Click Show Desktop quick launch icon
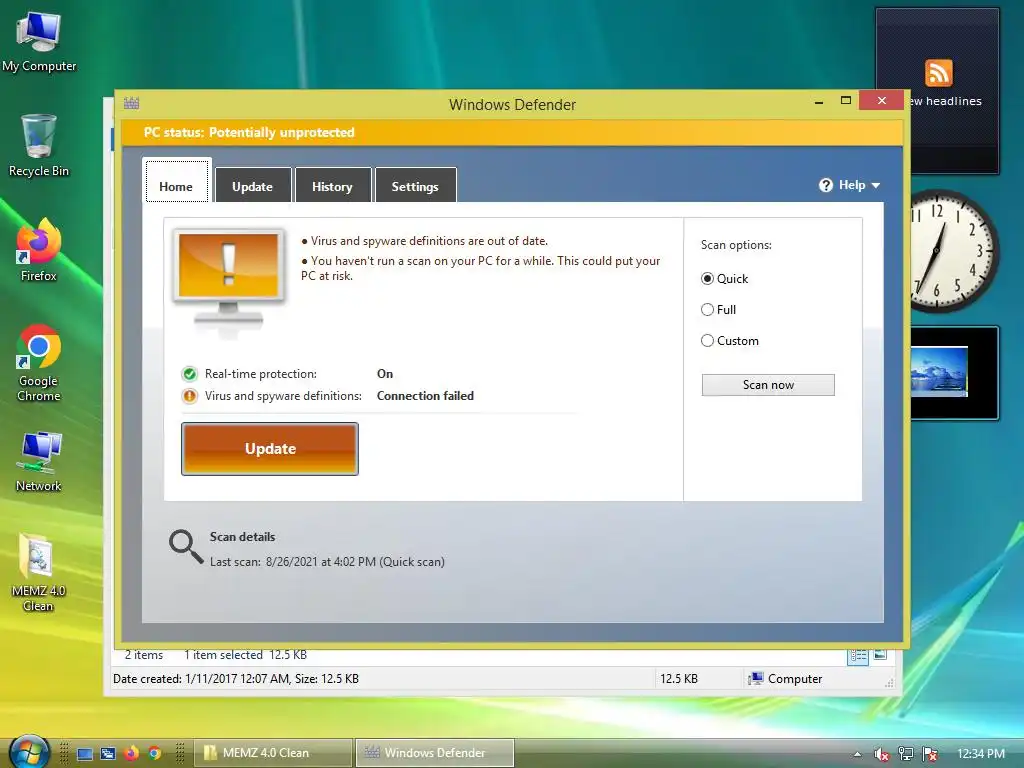 [85, 754]
